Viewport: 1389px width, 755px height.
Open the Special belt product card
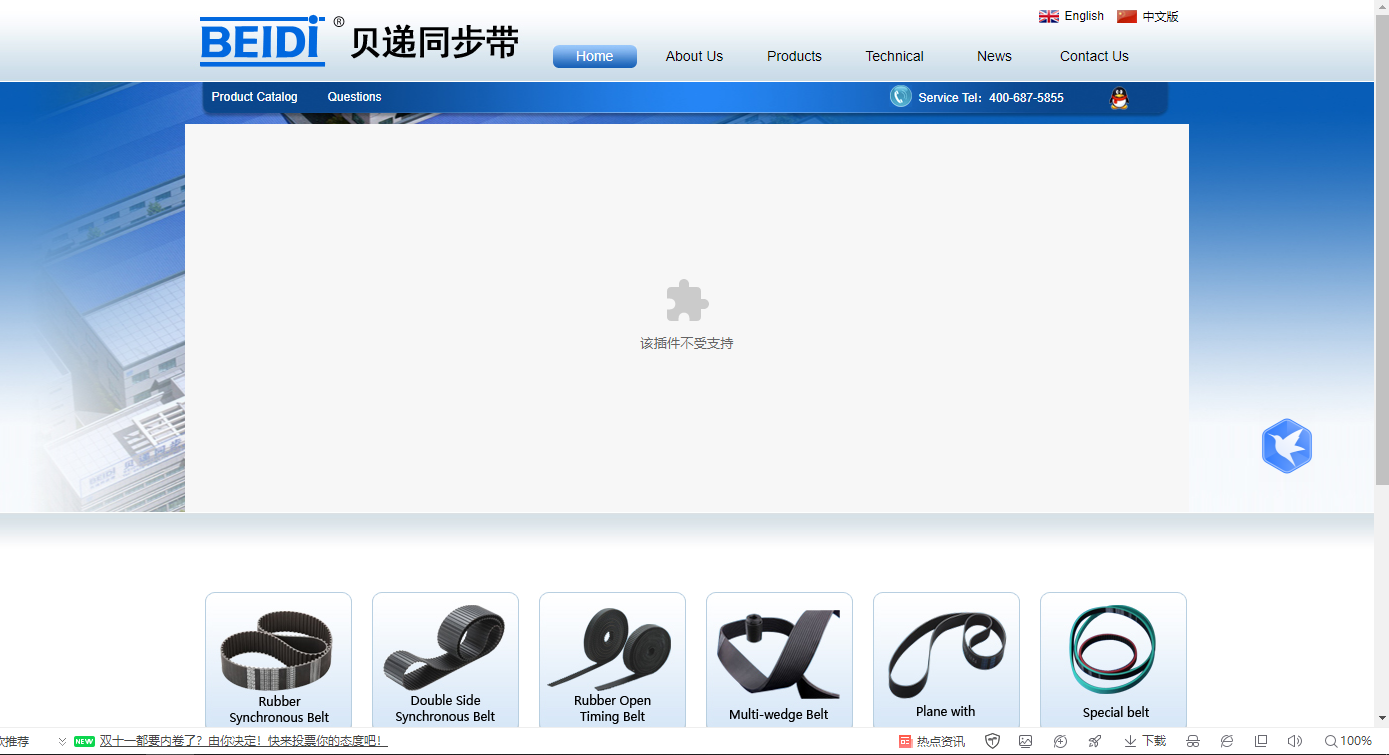coord(1113,660)
